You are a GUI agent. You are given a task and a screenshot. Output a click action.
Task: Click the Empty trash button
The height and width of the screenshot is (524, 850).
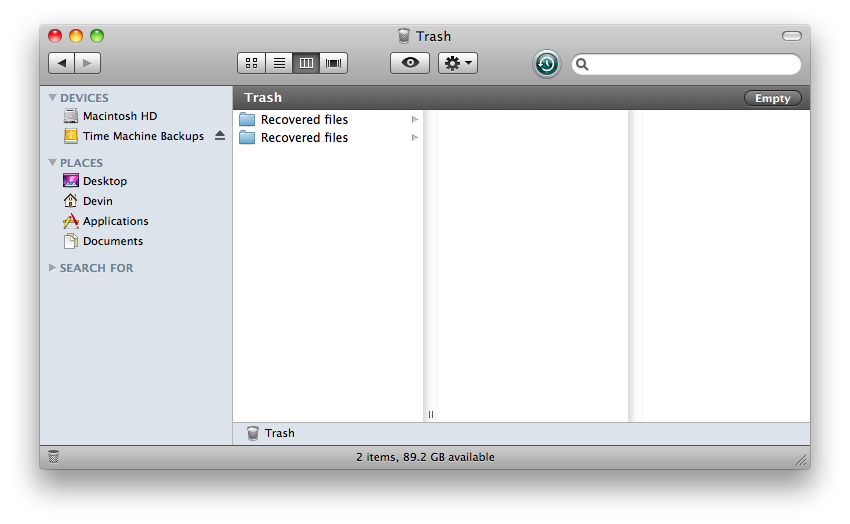tap(772, 98)
